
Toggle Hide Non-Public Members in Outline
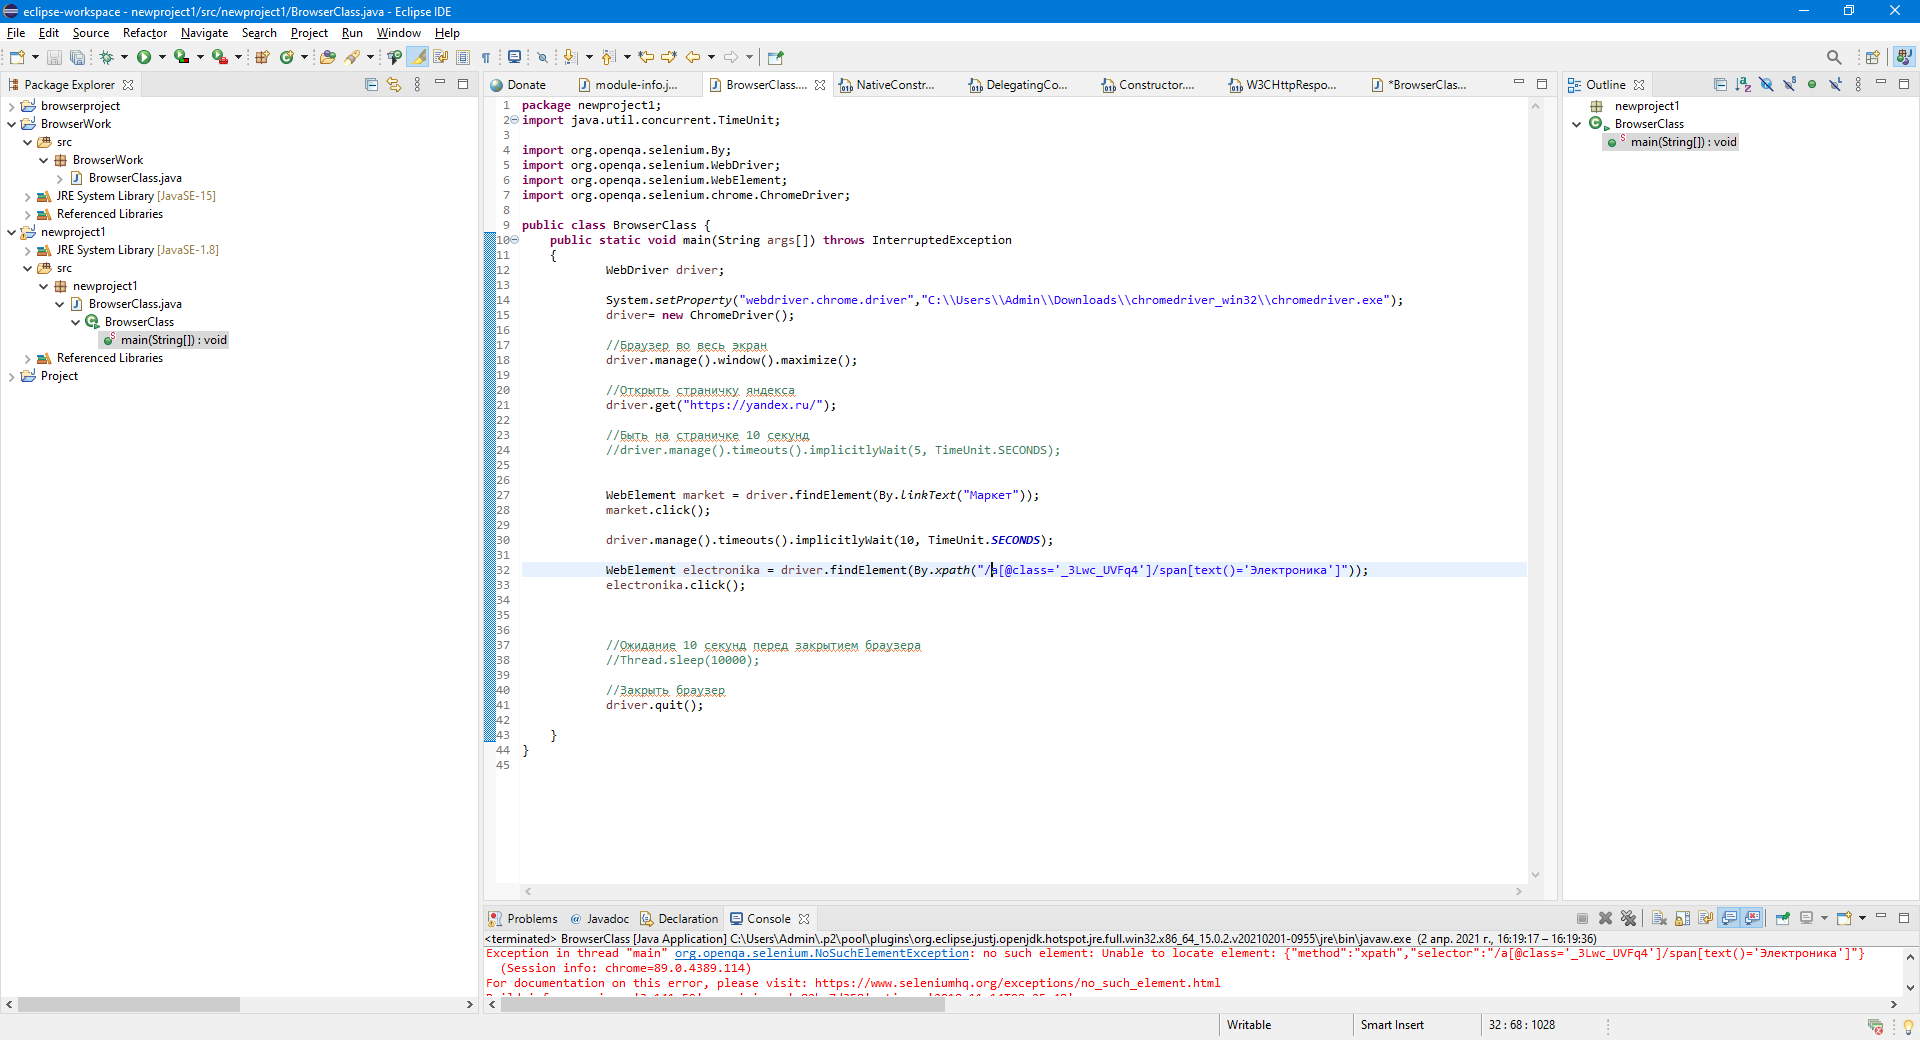click(x=1812, y=85)
